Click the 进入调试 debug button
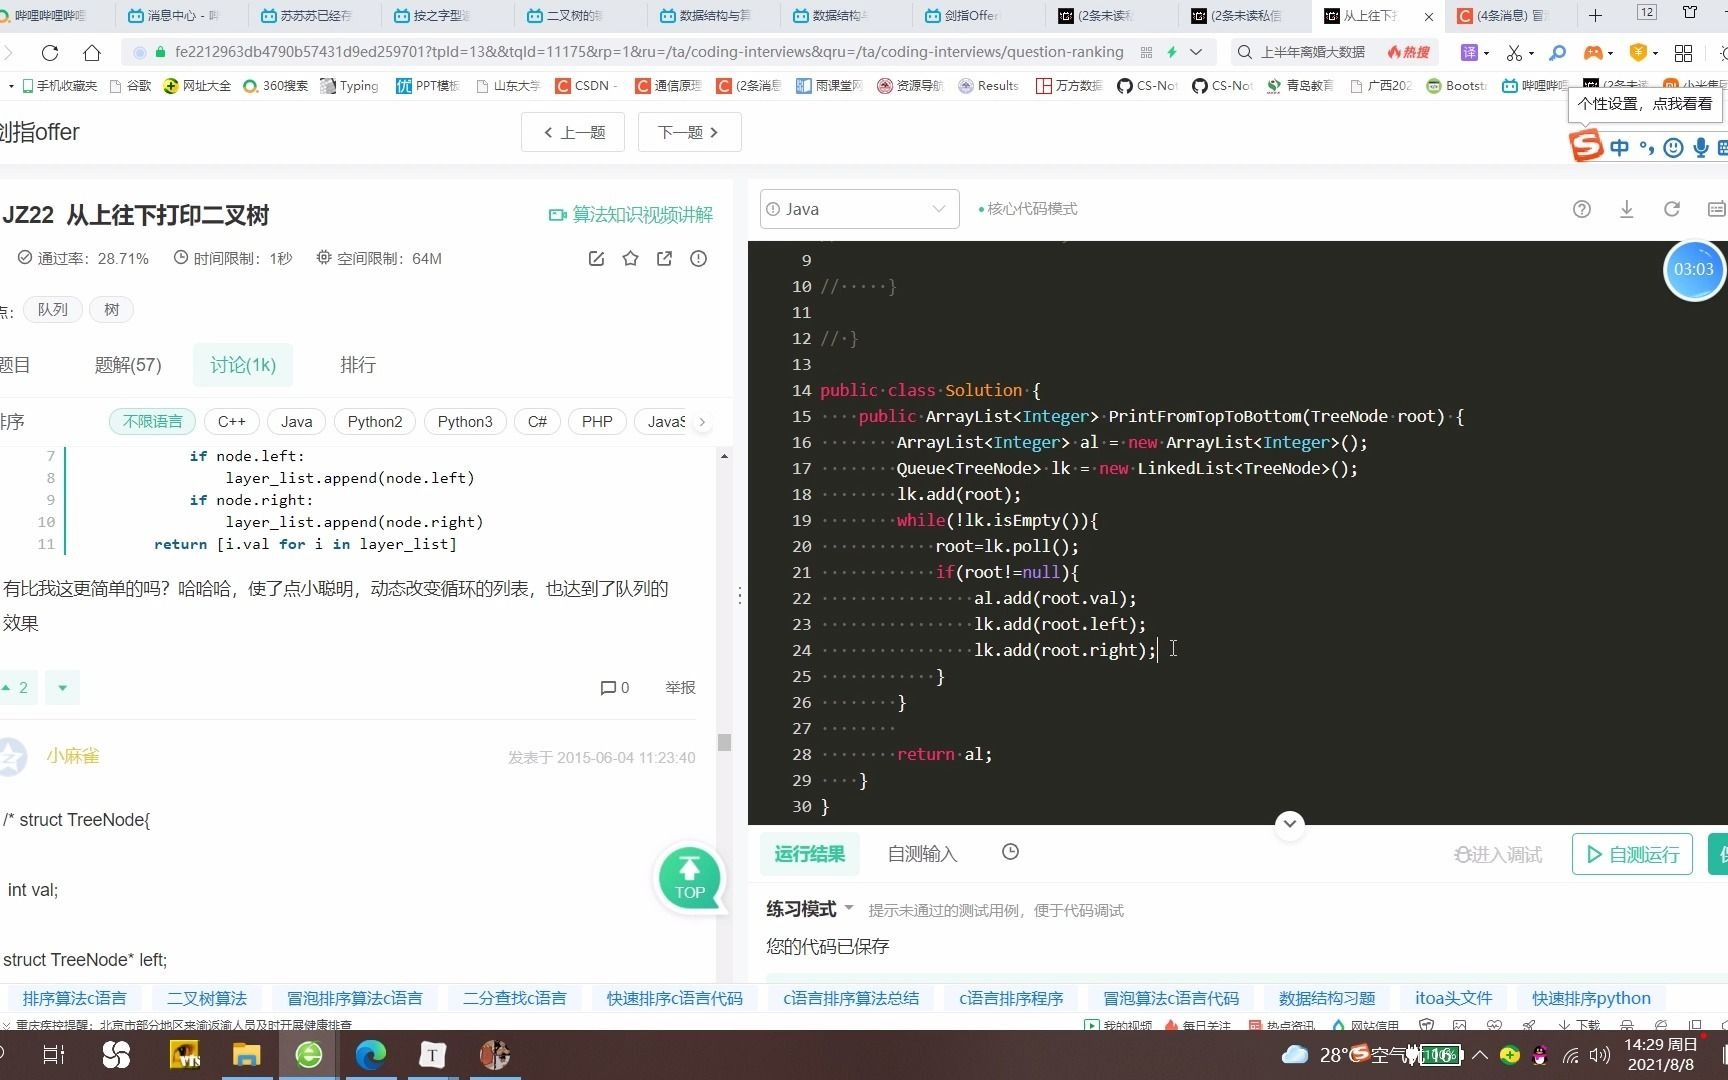 1498,854
